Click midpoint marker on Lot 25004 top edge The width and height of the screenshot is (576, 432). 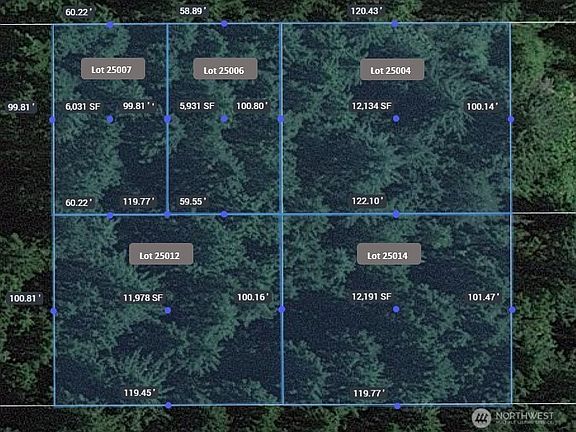(395, 24)
